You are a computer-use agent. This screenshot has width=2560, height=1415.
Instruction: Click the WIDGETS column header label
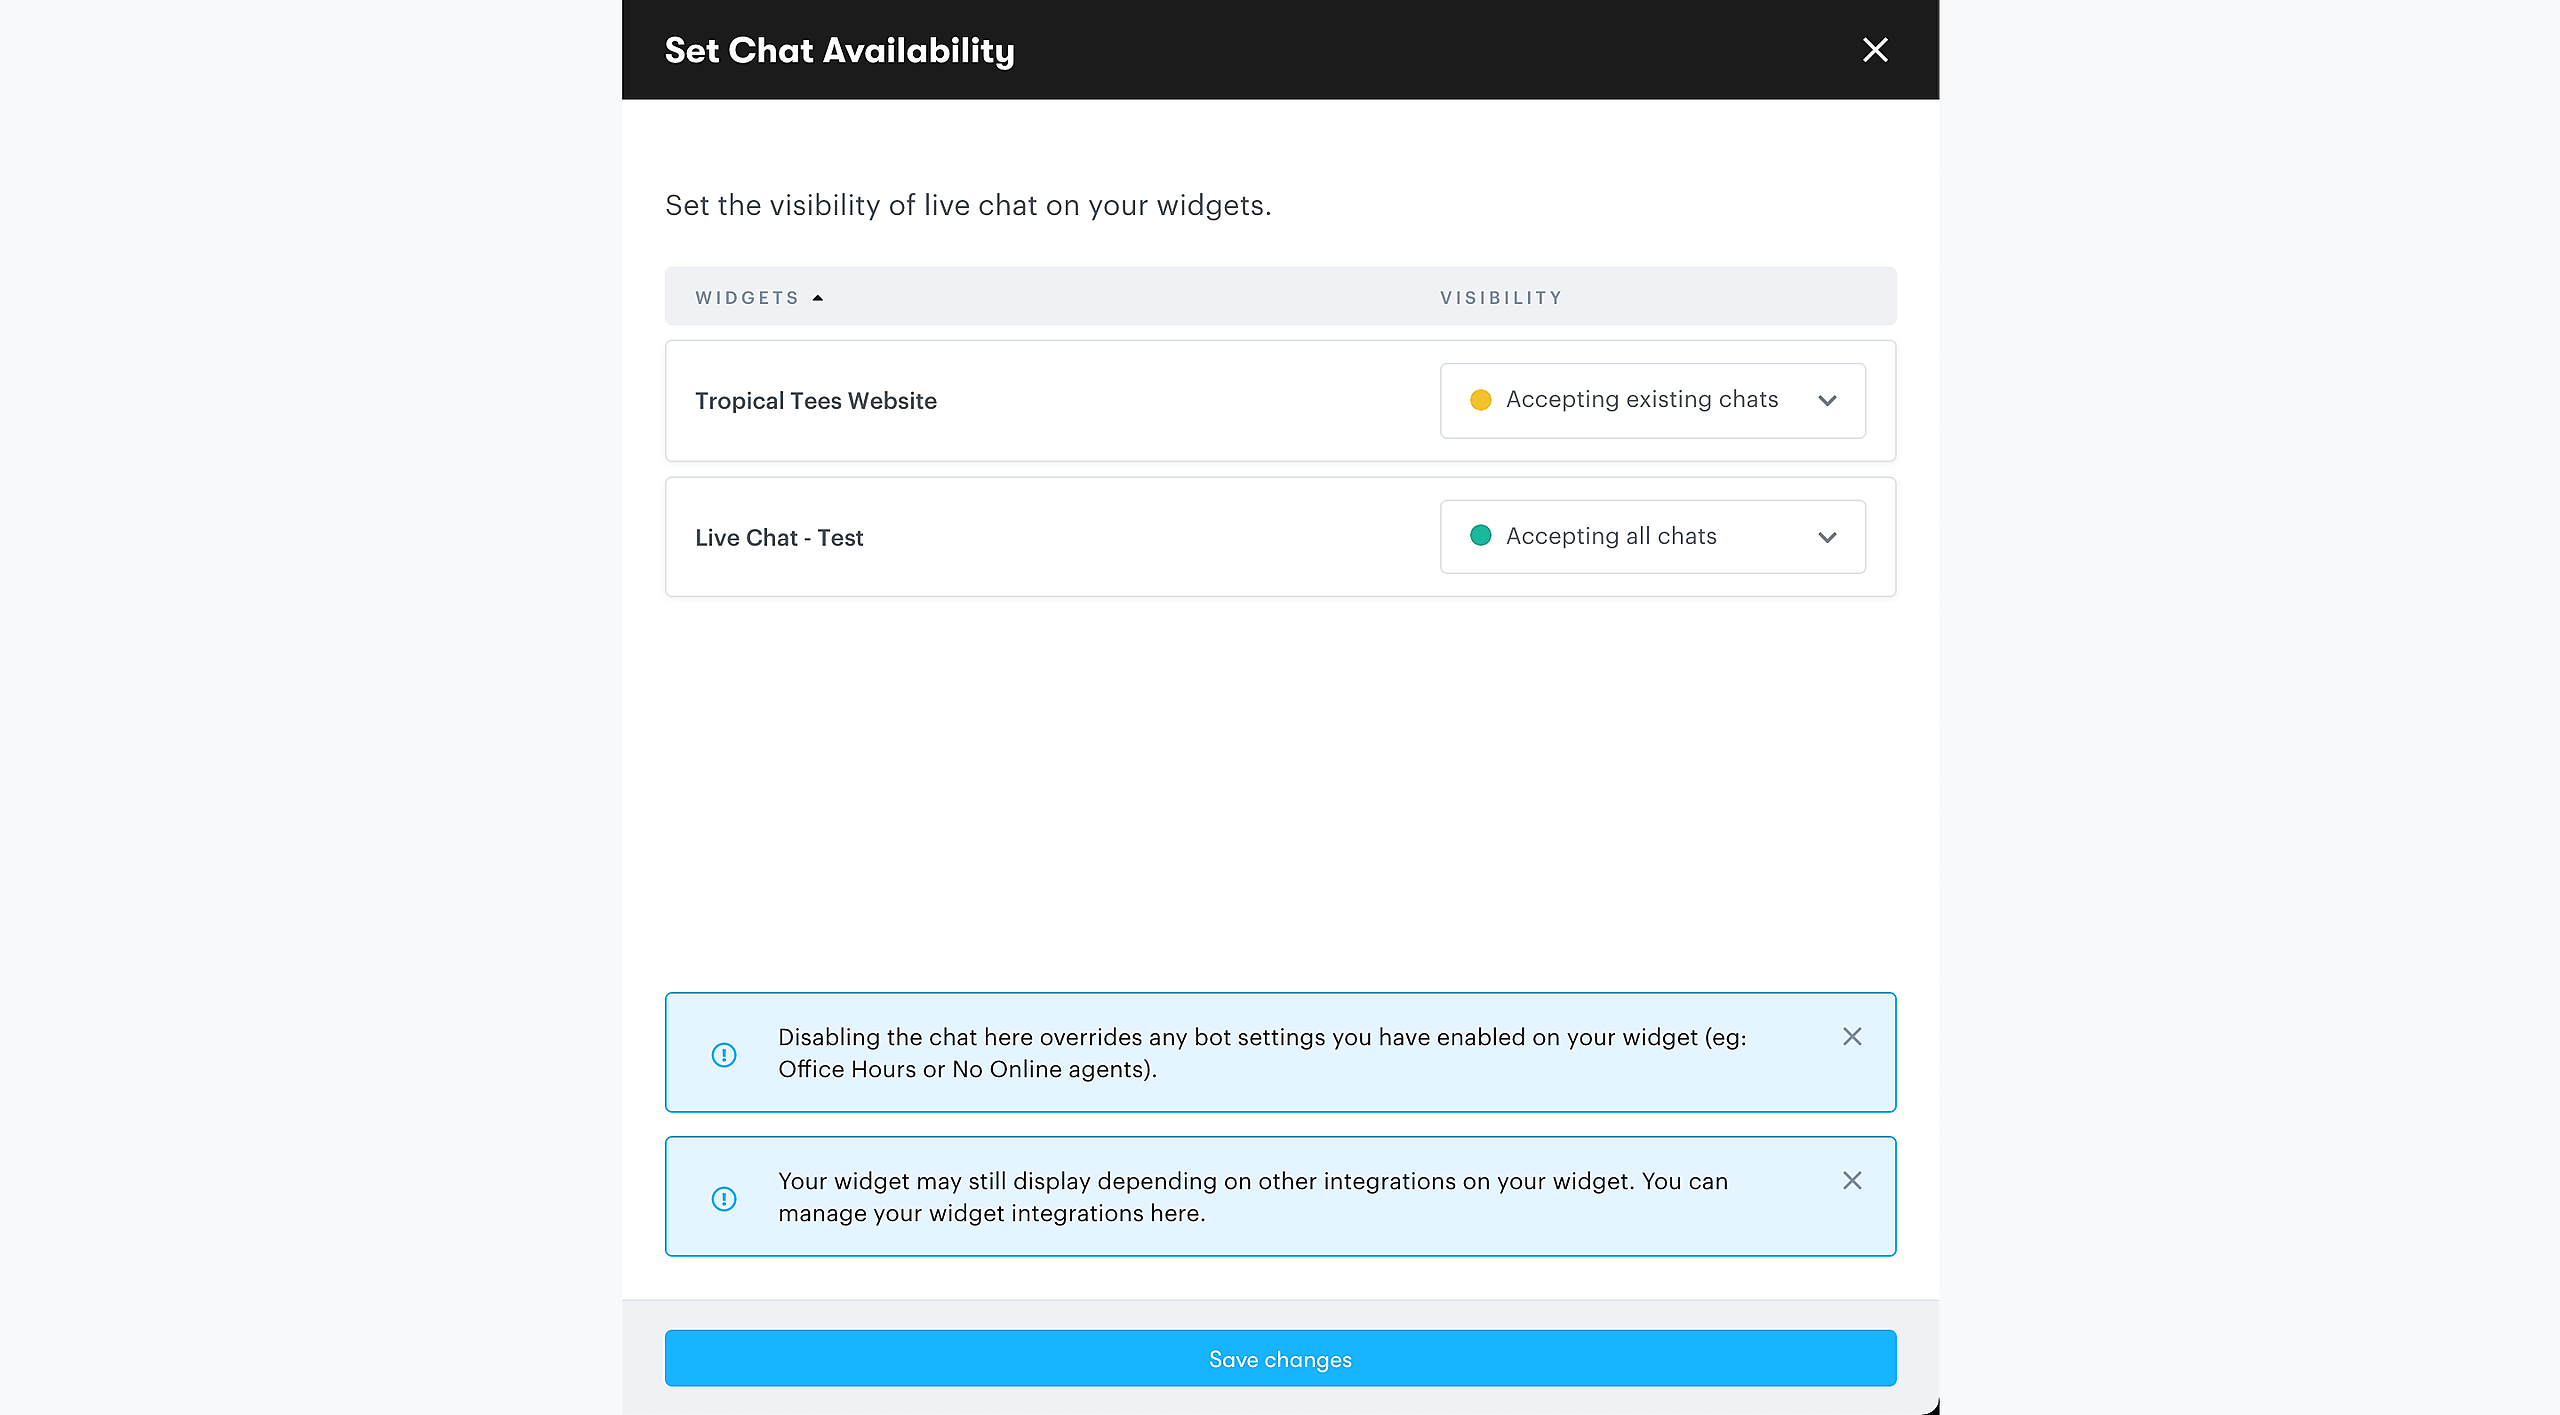747,298
